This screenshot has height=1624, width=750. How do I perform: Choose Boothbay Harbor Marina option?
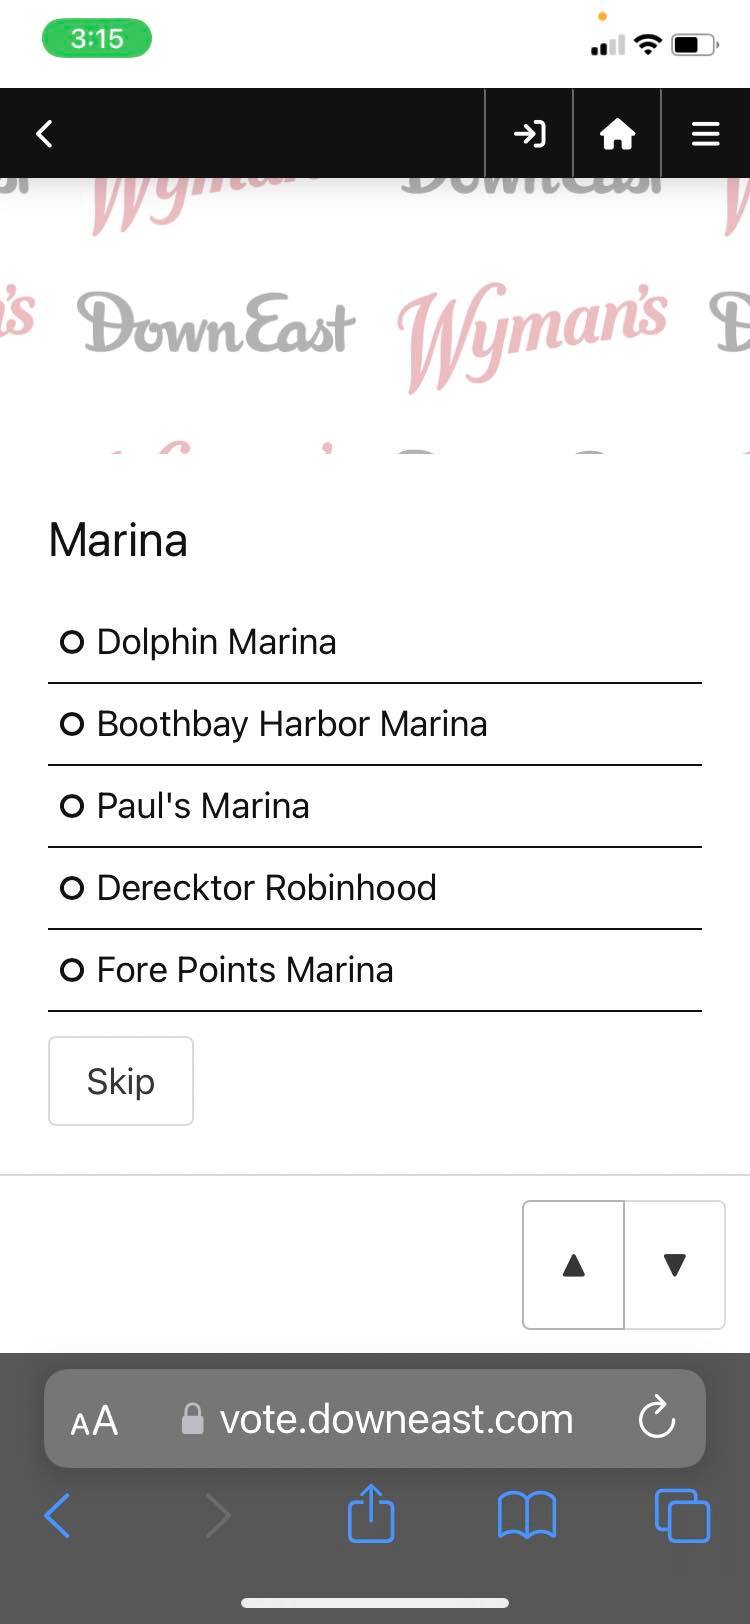[72, 724]
